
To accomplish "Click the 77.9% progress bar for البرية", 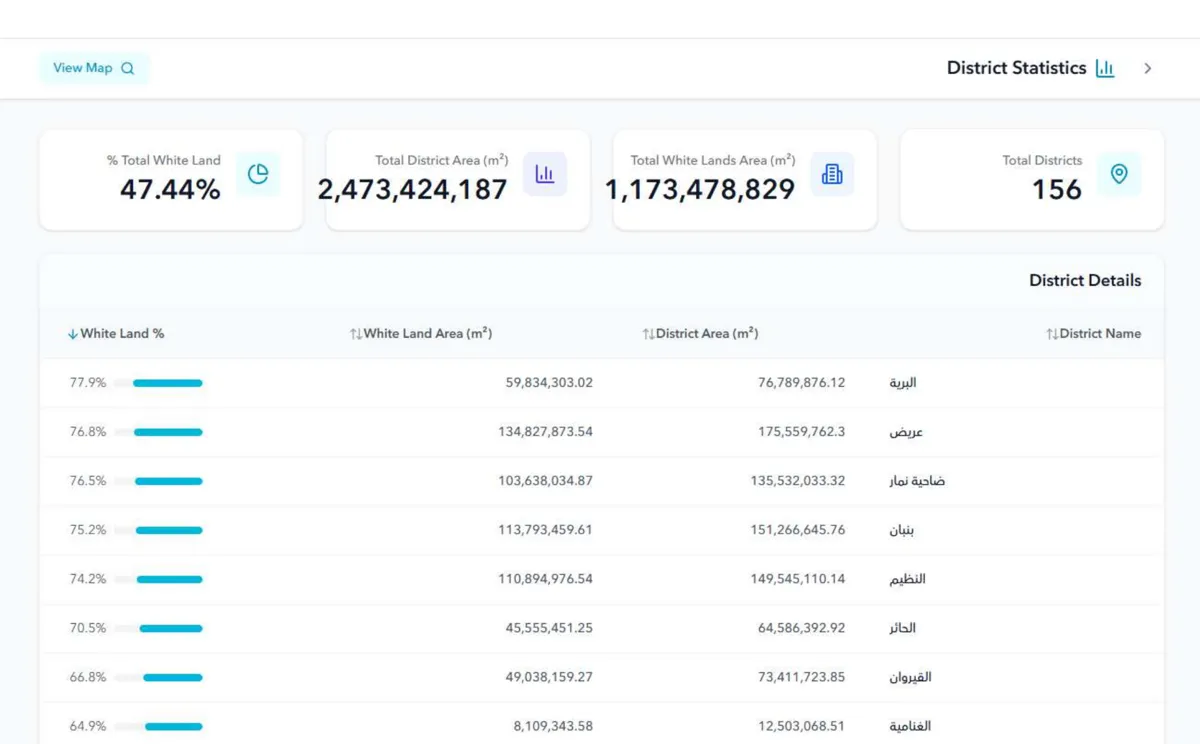I will pyautogui.click(x=158, y=383).
